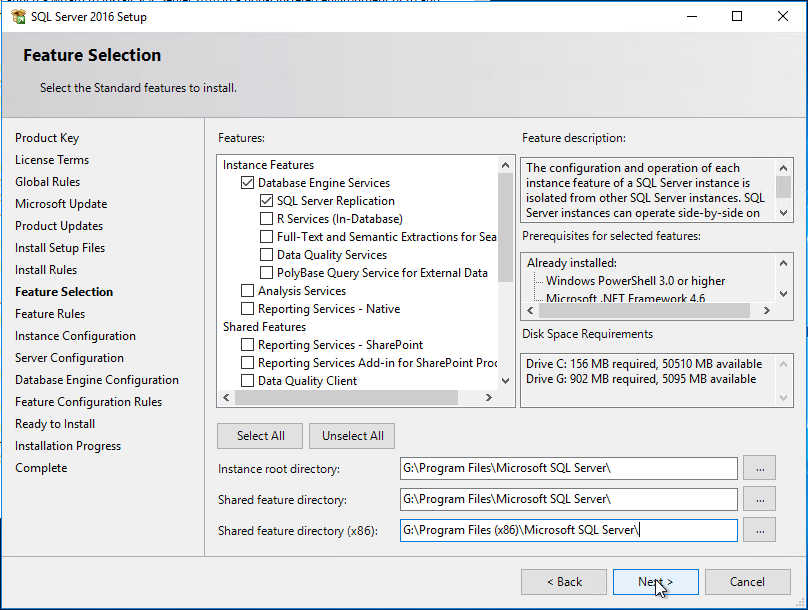Go to the Next setup page
808x610 pixels.
[x=655, y=582]
